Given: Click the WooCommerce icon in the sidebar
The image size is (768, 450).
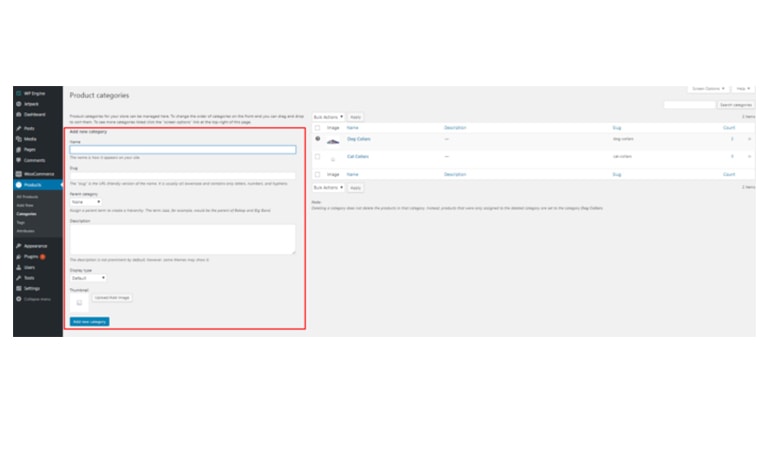Looking at the screenshot, I should coord(19,174).
